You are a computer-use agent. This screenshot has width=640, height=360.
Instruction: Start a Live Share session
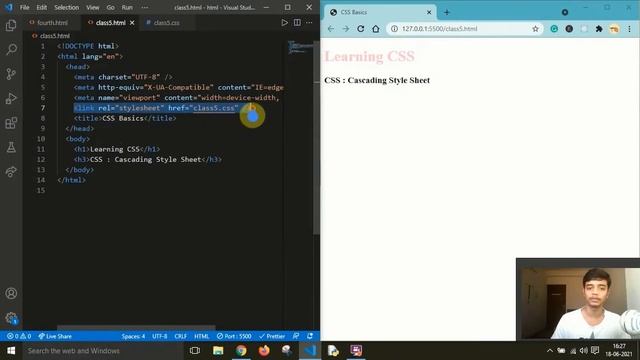[55, 336]
